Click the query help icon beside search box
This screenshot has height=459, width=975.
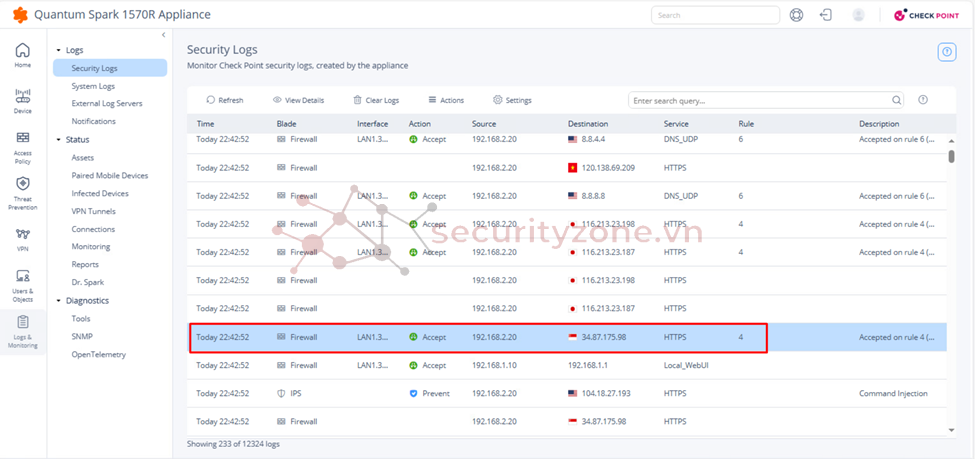pyautogui.click(x=923, y=100)
